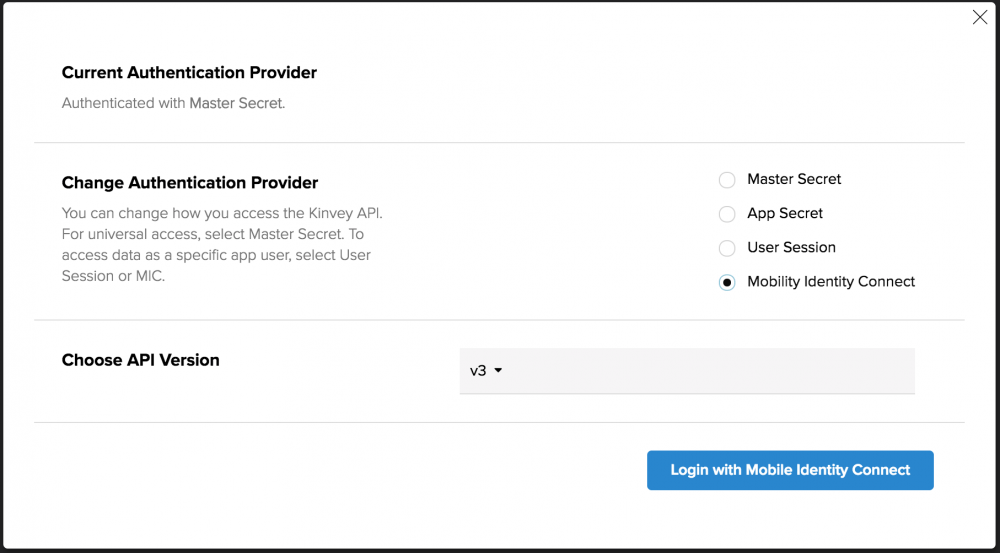This screenshot has height=553, width=1000.
Task: Click "Authenticated with Master Secret." status text
Action: point(173,103)
